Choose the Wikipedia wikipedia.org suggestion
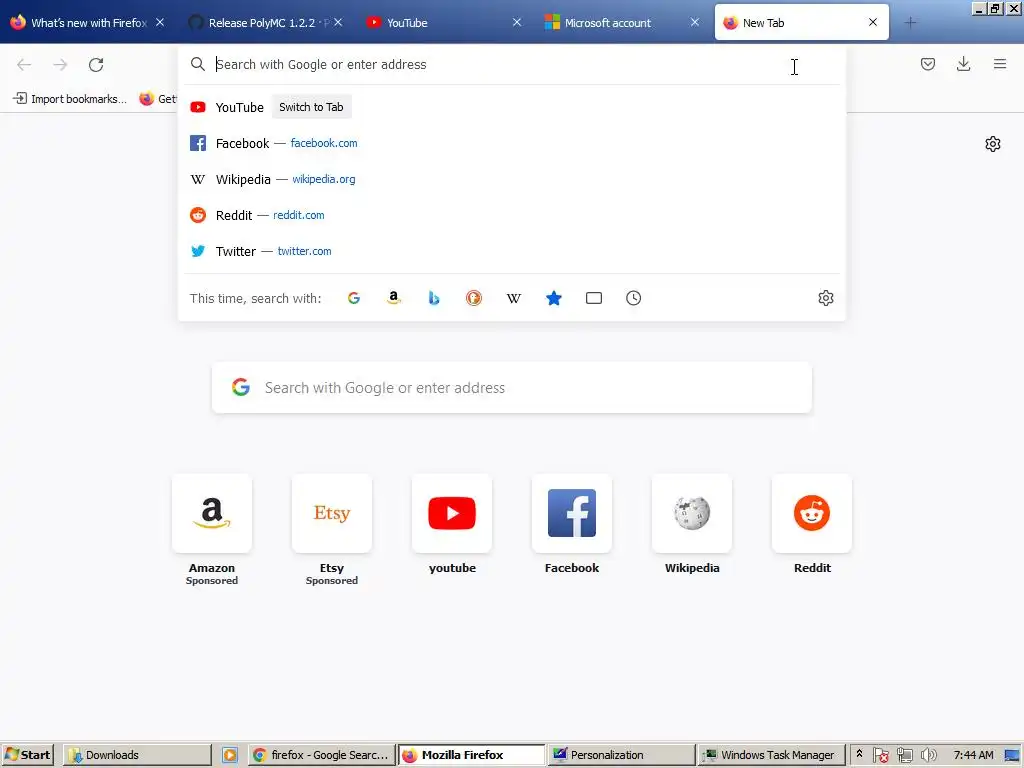The width and height of the screenshot is (1024, 768). pos(511,179)
